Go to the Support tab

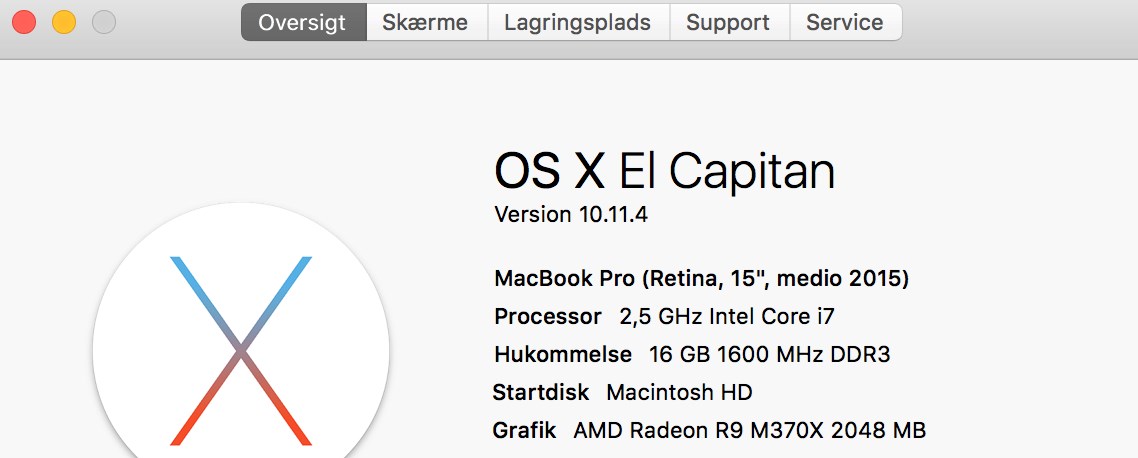pos(729,22)
